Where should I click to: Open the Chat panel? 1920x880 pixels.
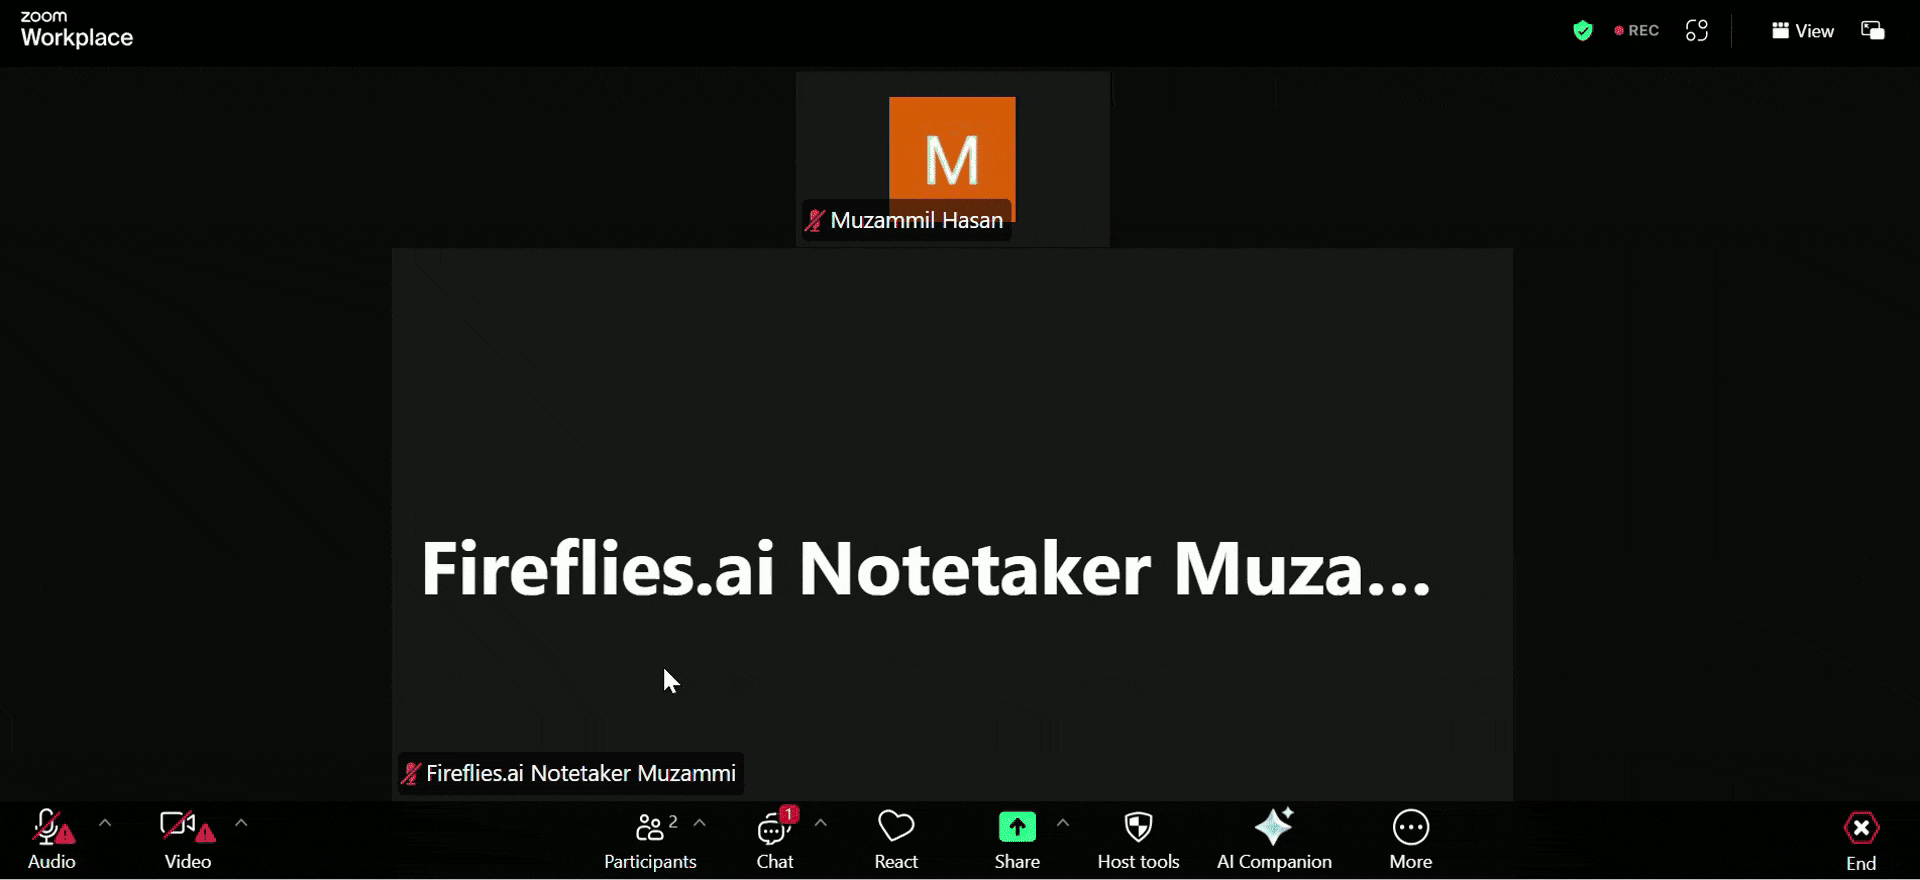coord(774,840)
